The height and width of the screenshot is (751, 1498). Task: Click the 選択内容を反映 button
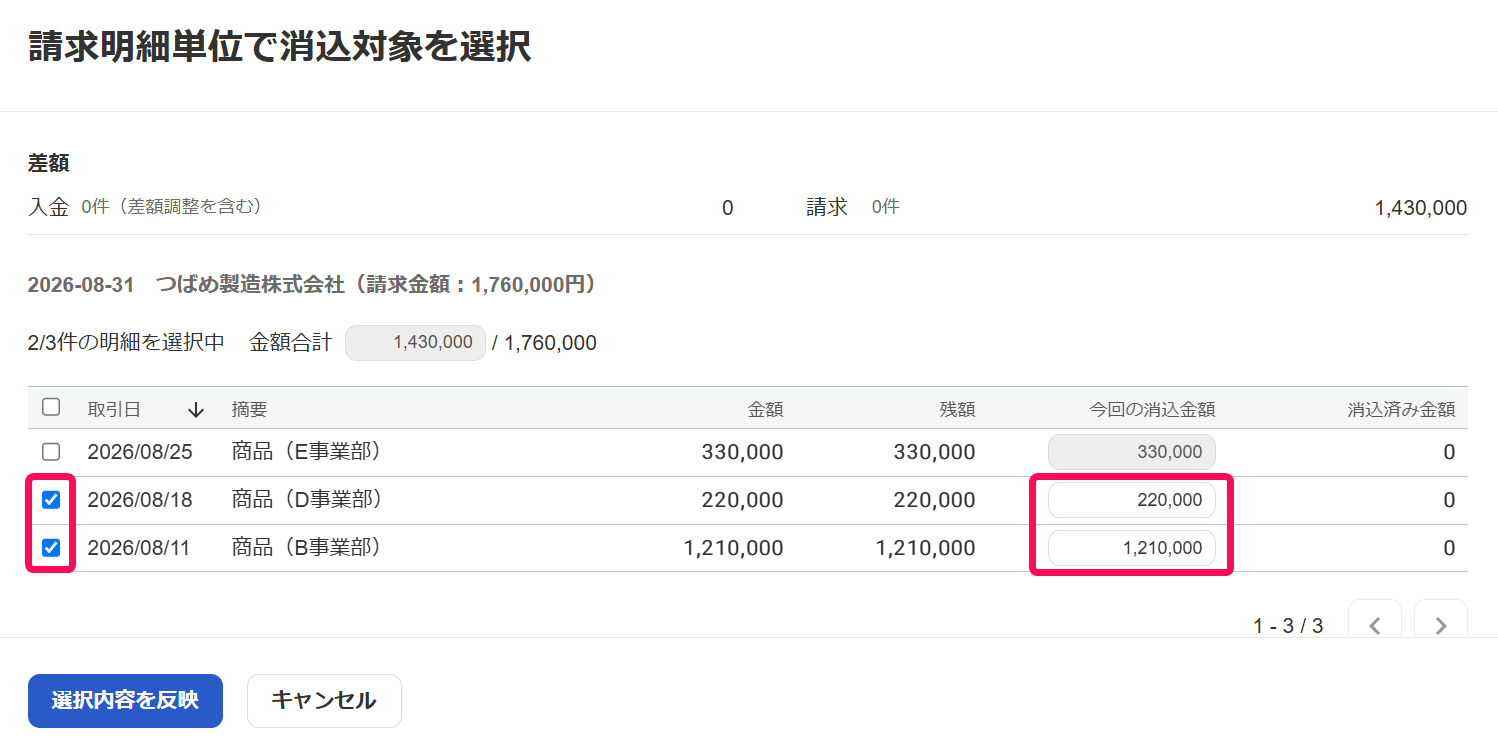pyautogui.click(x=125, y=701)
